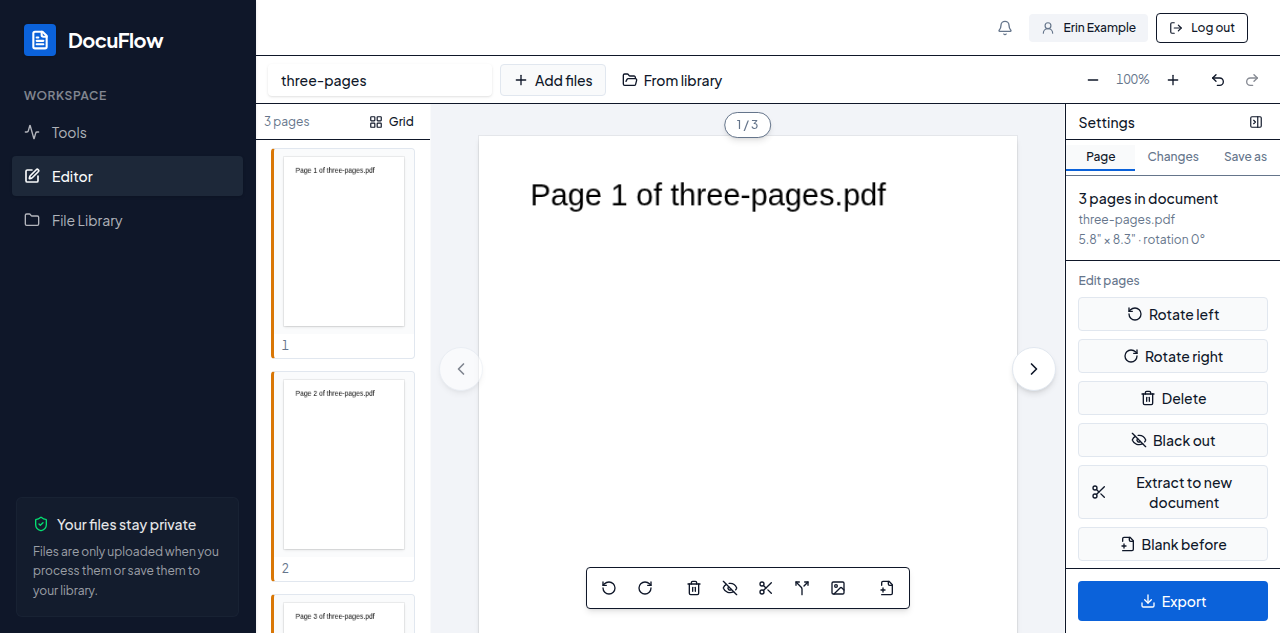The width and height of the screenshot is (1280, 633).
Task: Open Erin Example user profile
Action: (1088, 28)
